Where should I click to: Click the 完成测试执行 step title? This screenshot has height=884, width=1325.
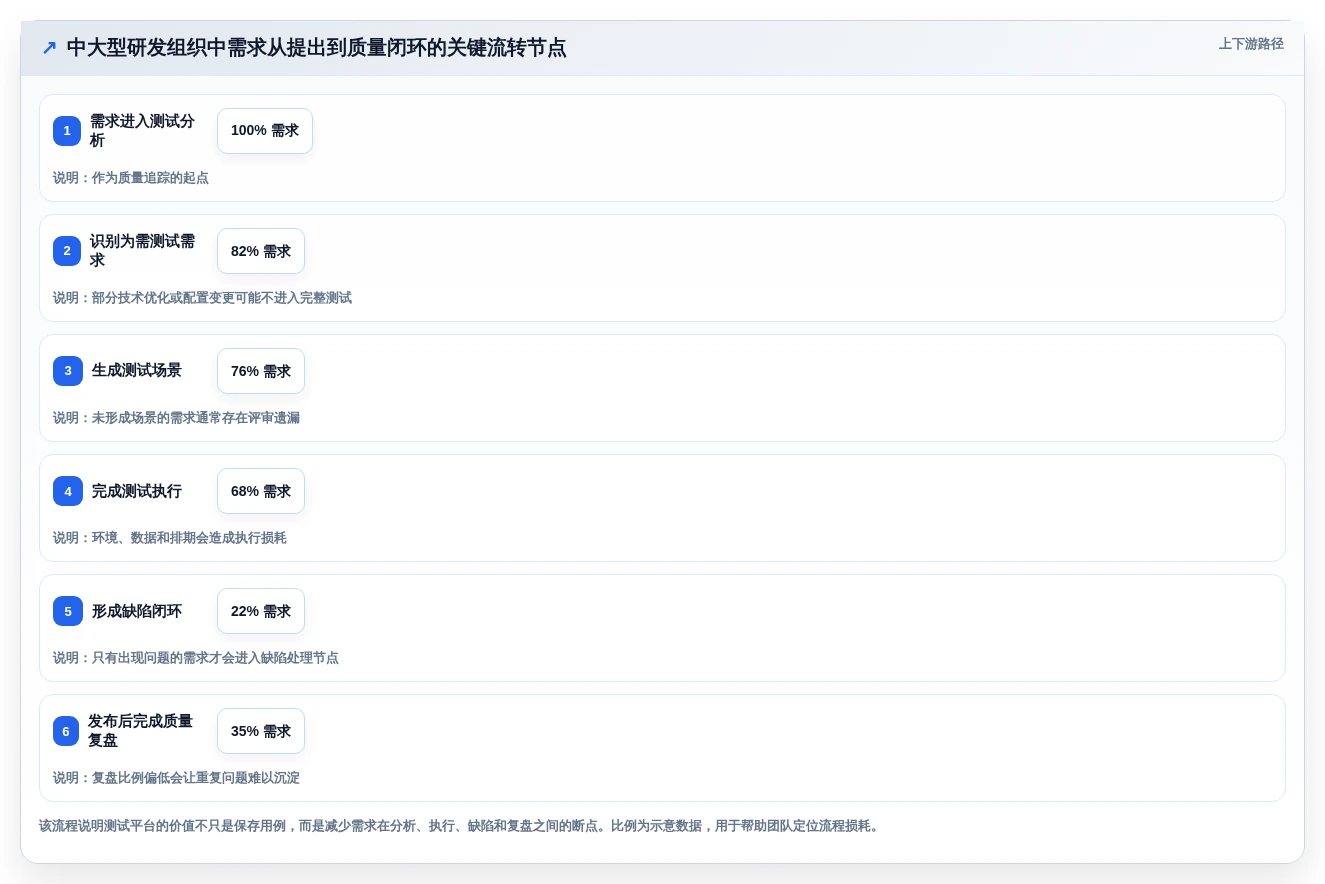tap(137, 491)
